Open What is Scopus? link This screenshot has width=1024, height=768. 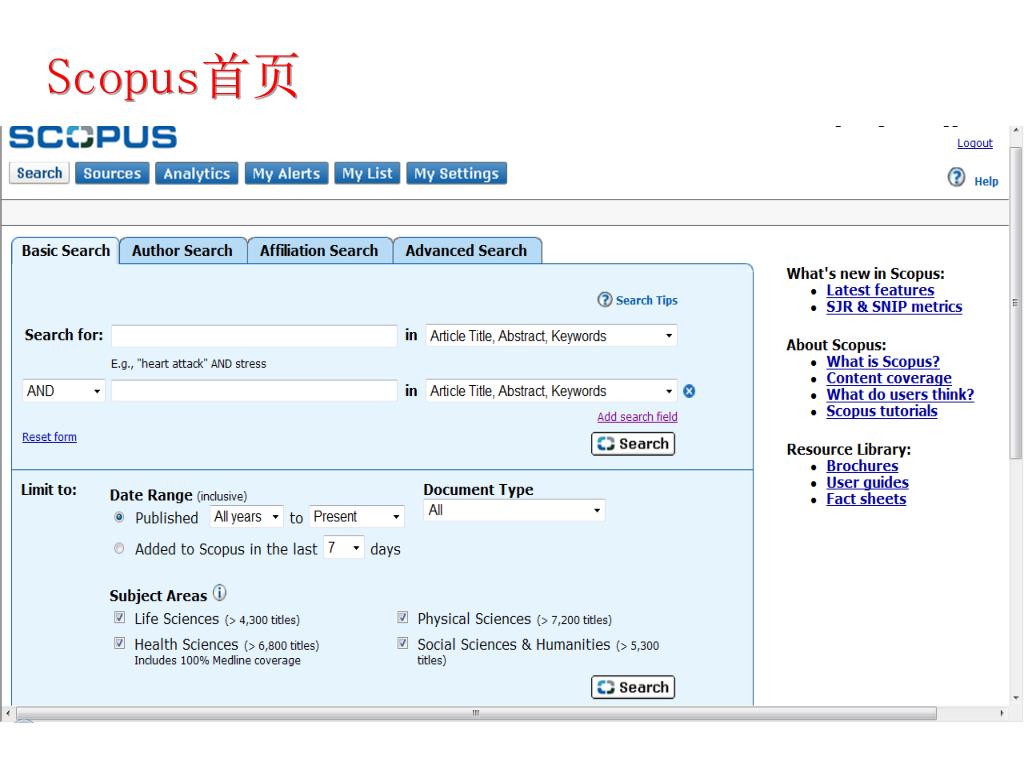[x=883, y=362]
